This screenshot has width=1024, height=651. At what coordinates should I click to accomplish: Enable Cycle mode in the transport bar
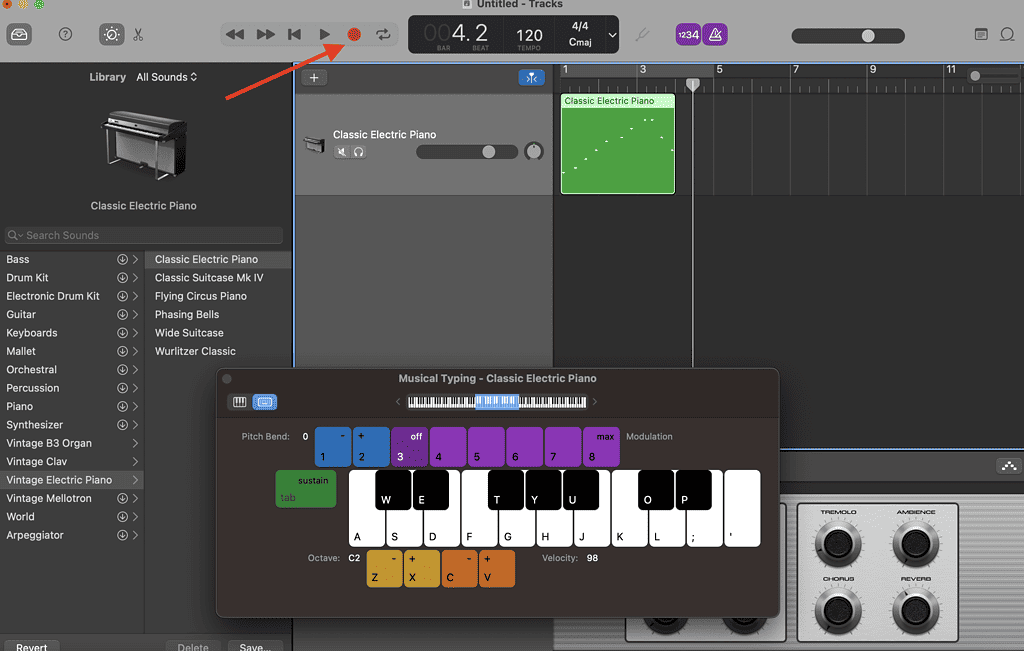[x=383, y=33]
